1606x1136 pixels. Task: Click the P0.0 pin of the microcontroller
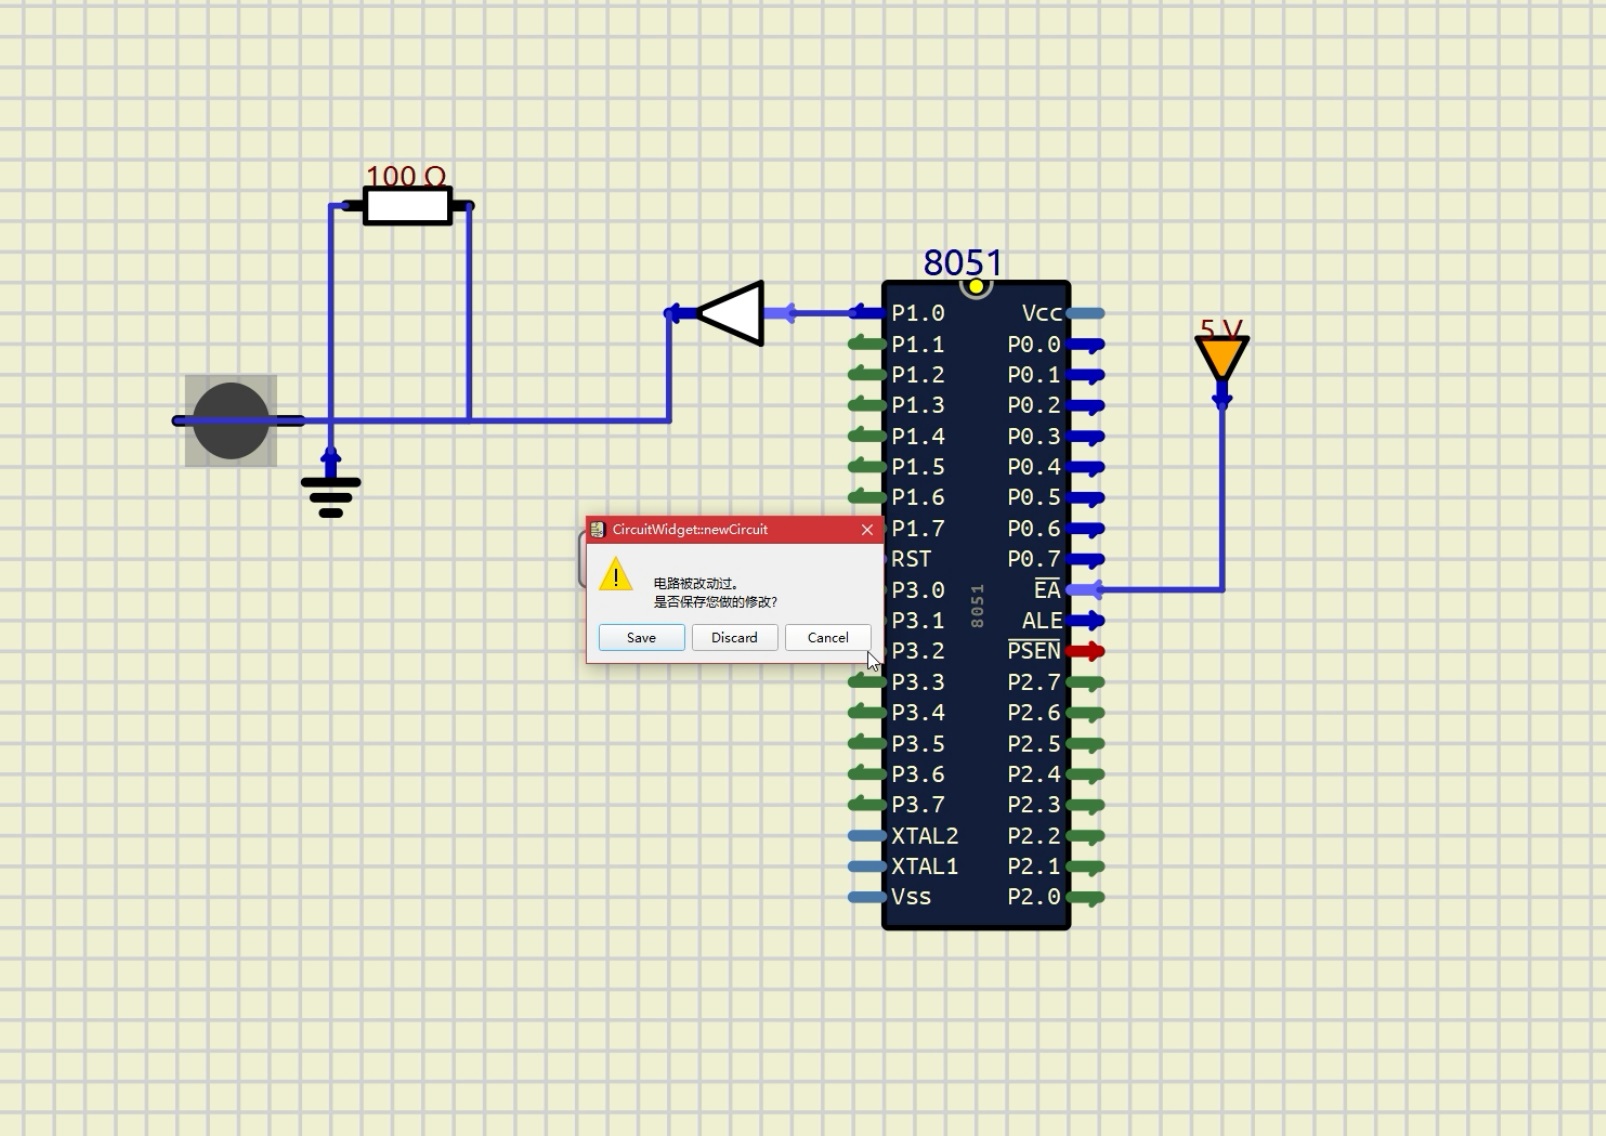[1086, 345]
